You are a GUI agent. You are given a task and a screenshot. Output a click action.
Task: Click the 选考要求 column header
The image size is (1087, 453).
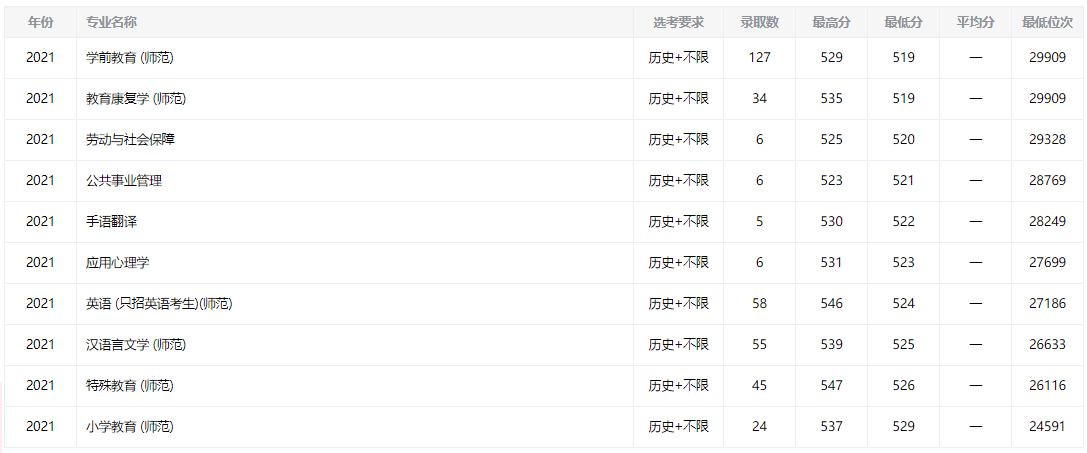[678, 22]
